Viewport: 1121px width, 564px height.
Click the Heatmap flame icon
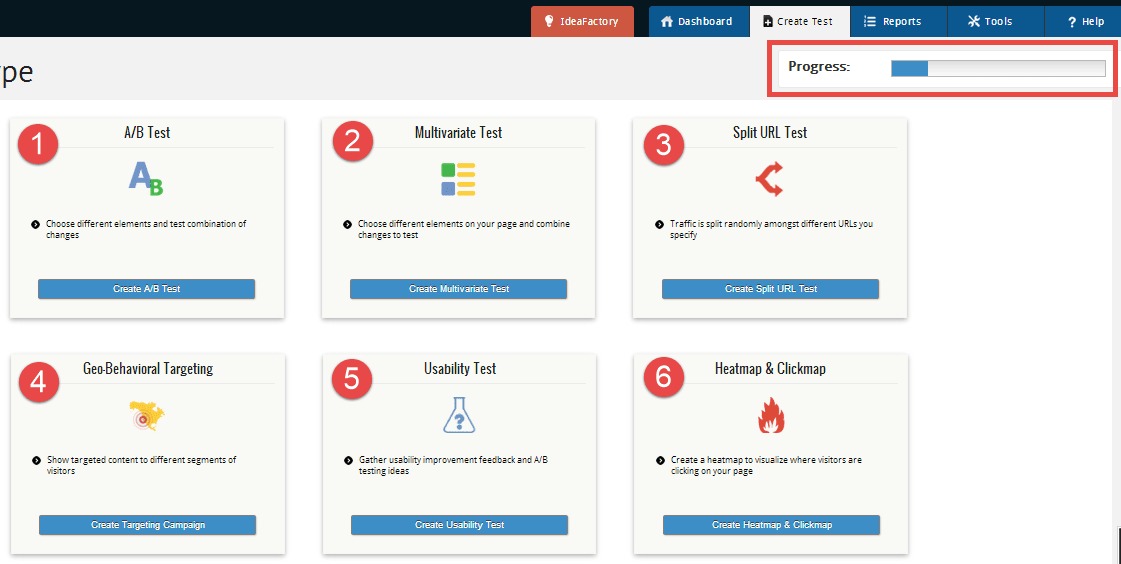pos(771,415)
